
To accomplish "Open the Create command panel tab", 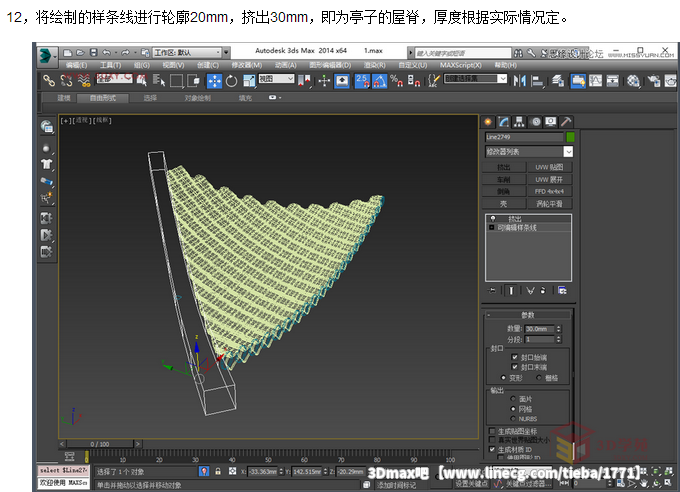I will coord(489,121).
